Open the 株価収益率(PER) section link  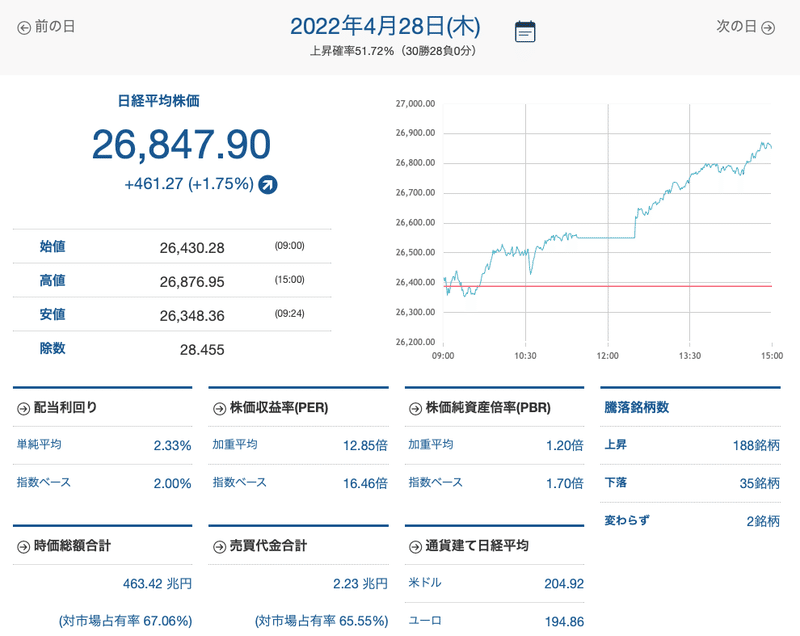(x=270, y=408)
